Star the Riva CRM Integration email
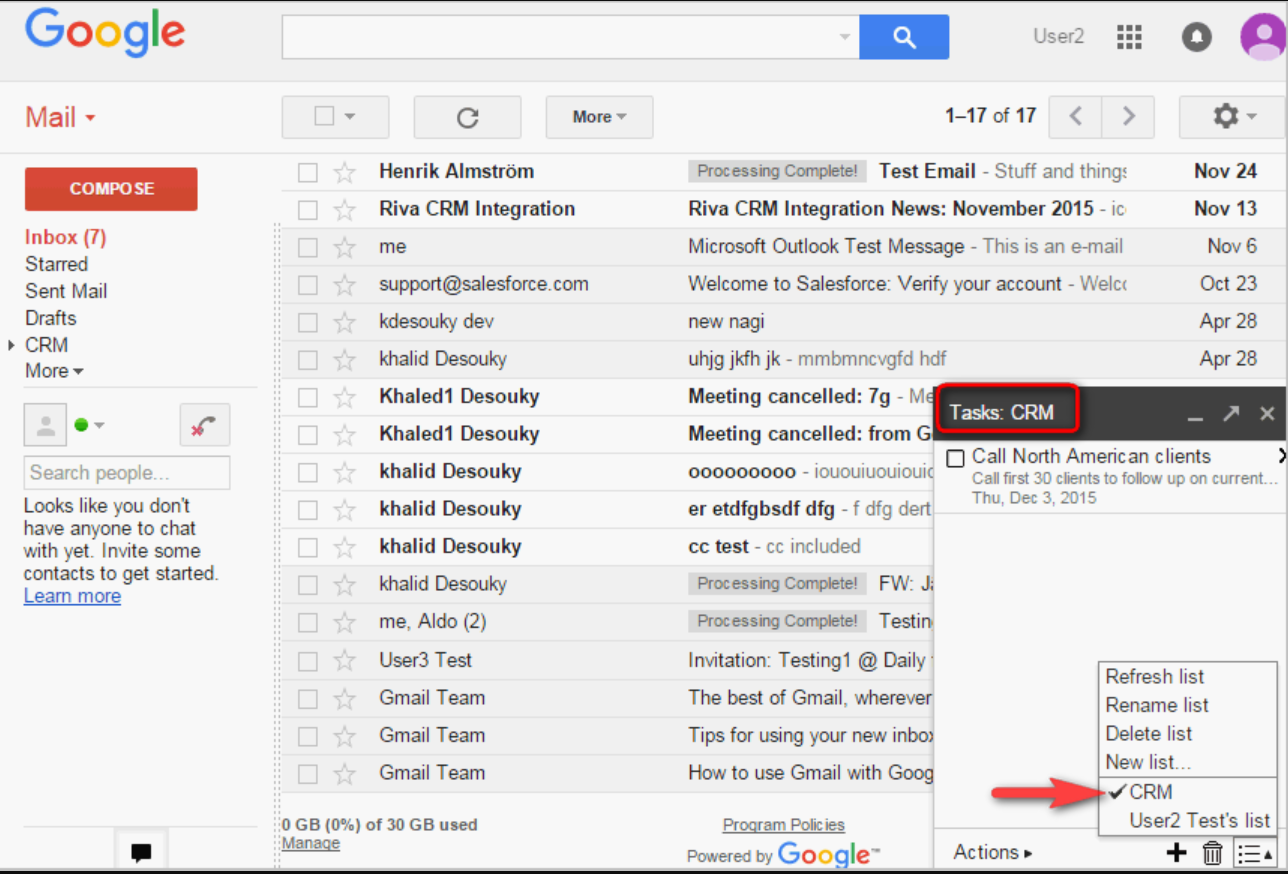The image size is (1288, 874). click(x=345, y=210)
